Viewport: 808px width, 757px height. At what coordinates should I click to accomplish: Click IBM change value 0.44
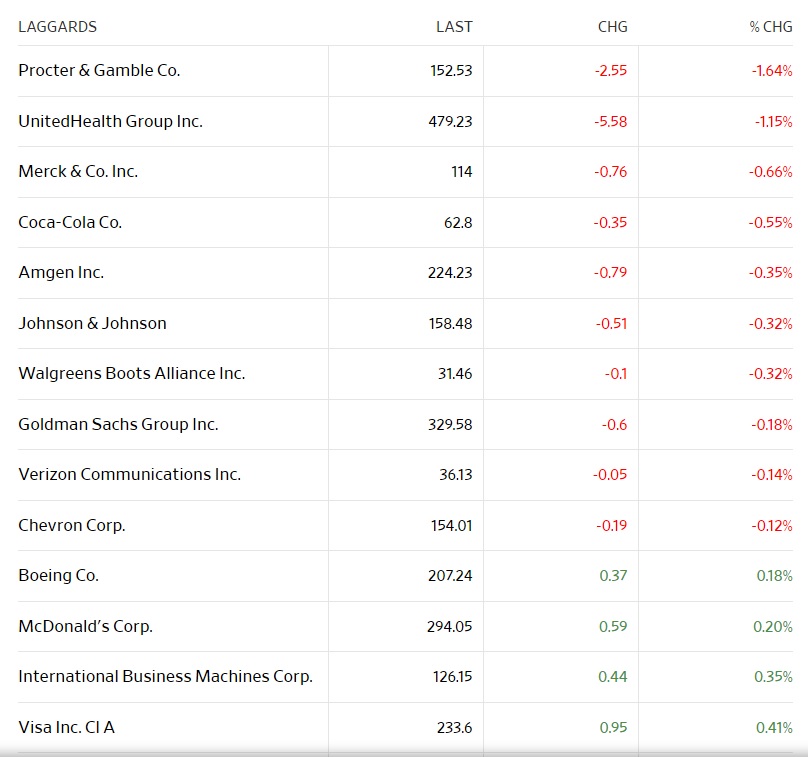pyautogui.click(x=613, y=677)
